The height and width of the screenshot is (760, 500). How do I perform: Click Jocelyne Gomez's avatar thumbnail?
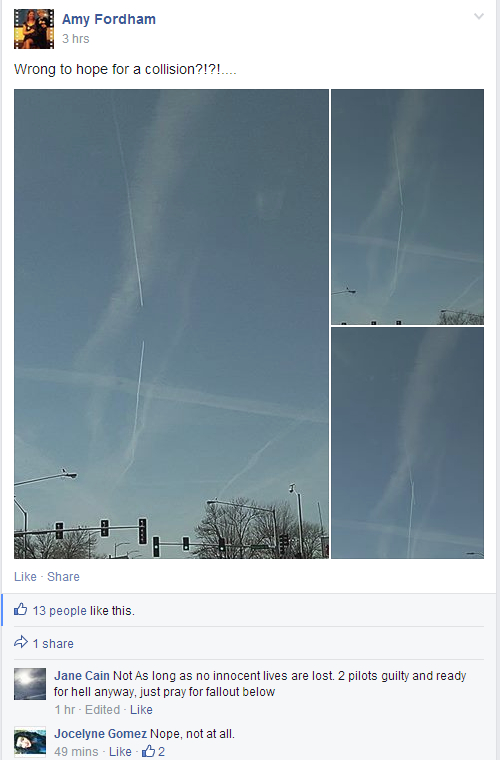click(30, 742)
